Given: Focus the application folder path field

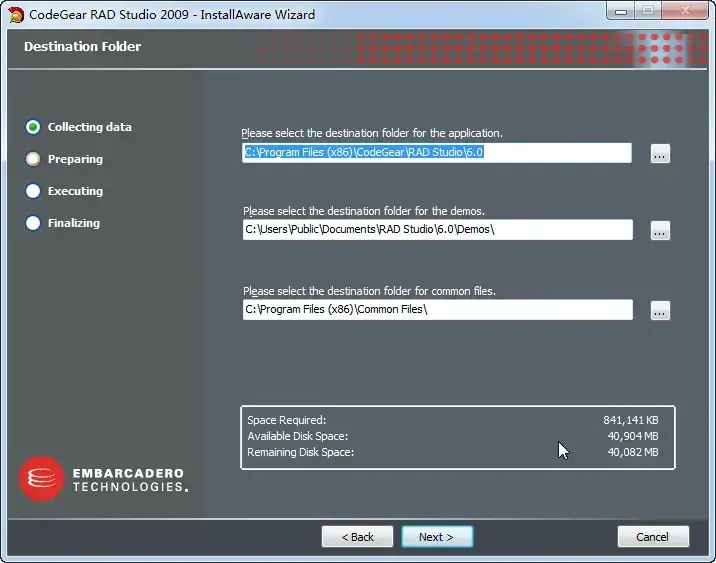Looking at the screenshot, I should coord(437,153).
